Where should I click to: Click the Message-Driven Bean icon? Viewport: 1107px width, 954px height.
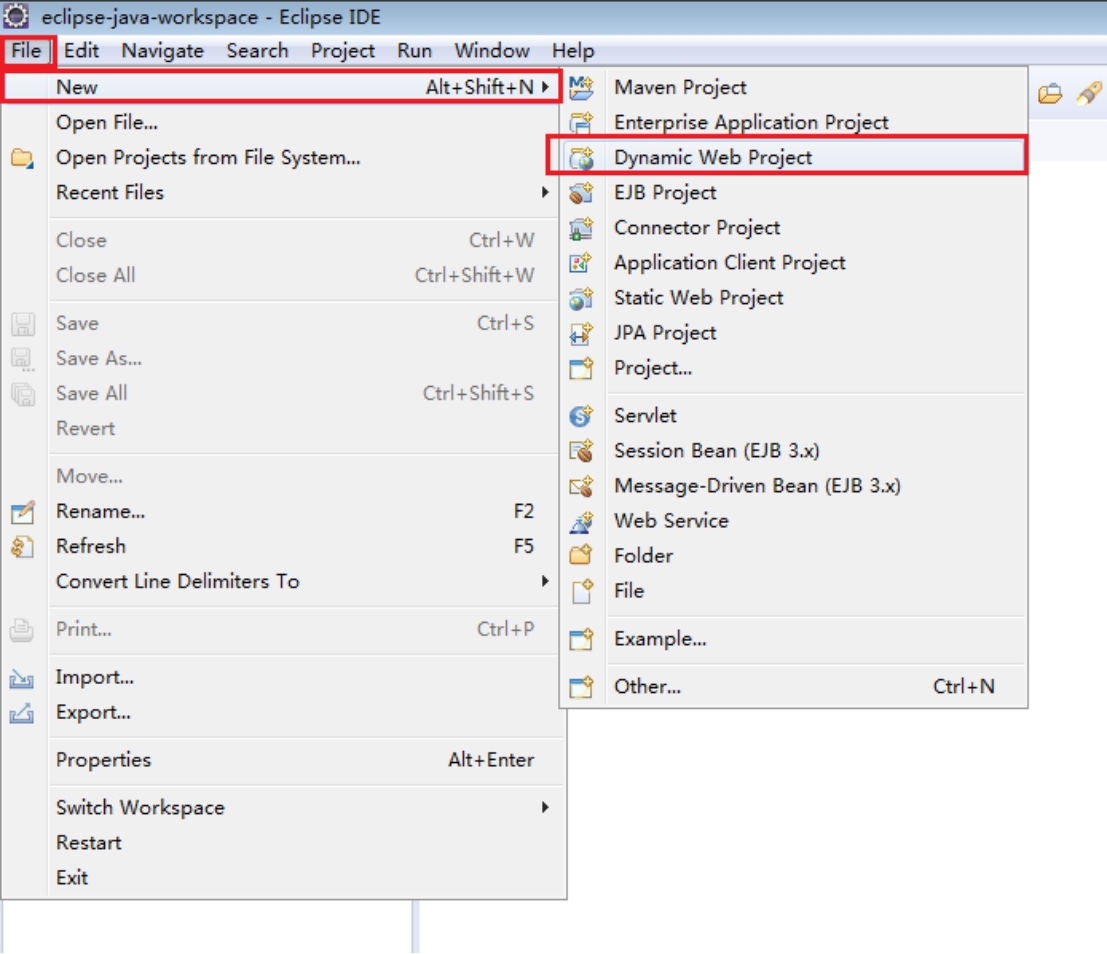click(x=581, y=486)
